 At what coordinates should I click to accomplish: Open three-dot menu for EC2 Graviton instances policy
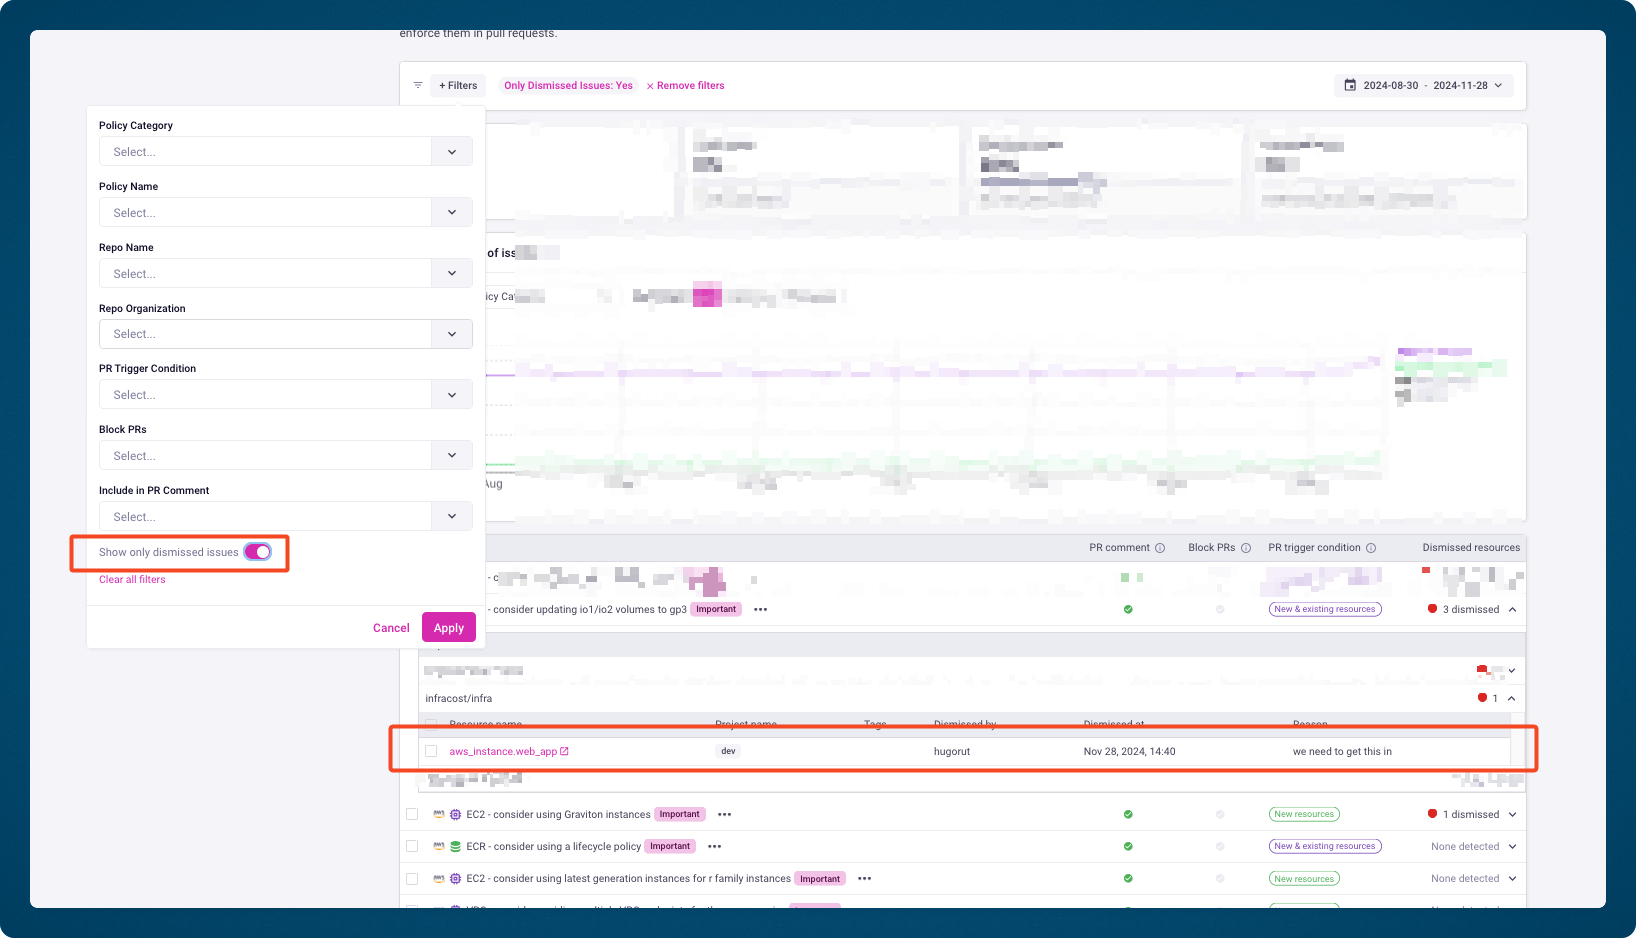[724, 814]
